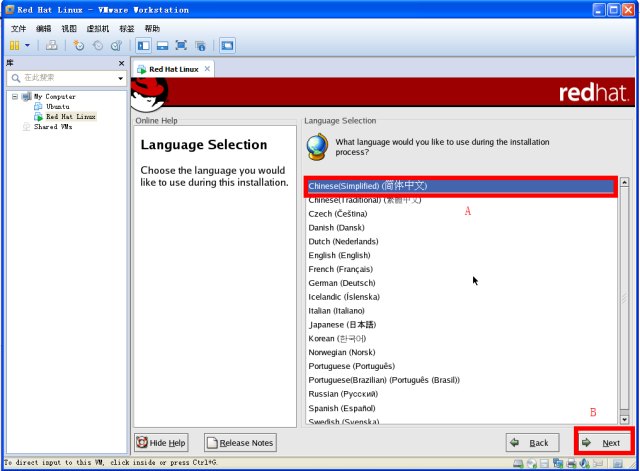Click the network adapter status icon
The height and width of the screenshot is (471, 640).
pyautogui.click(x=558, y=464)
